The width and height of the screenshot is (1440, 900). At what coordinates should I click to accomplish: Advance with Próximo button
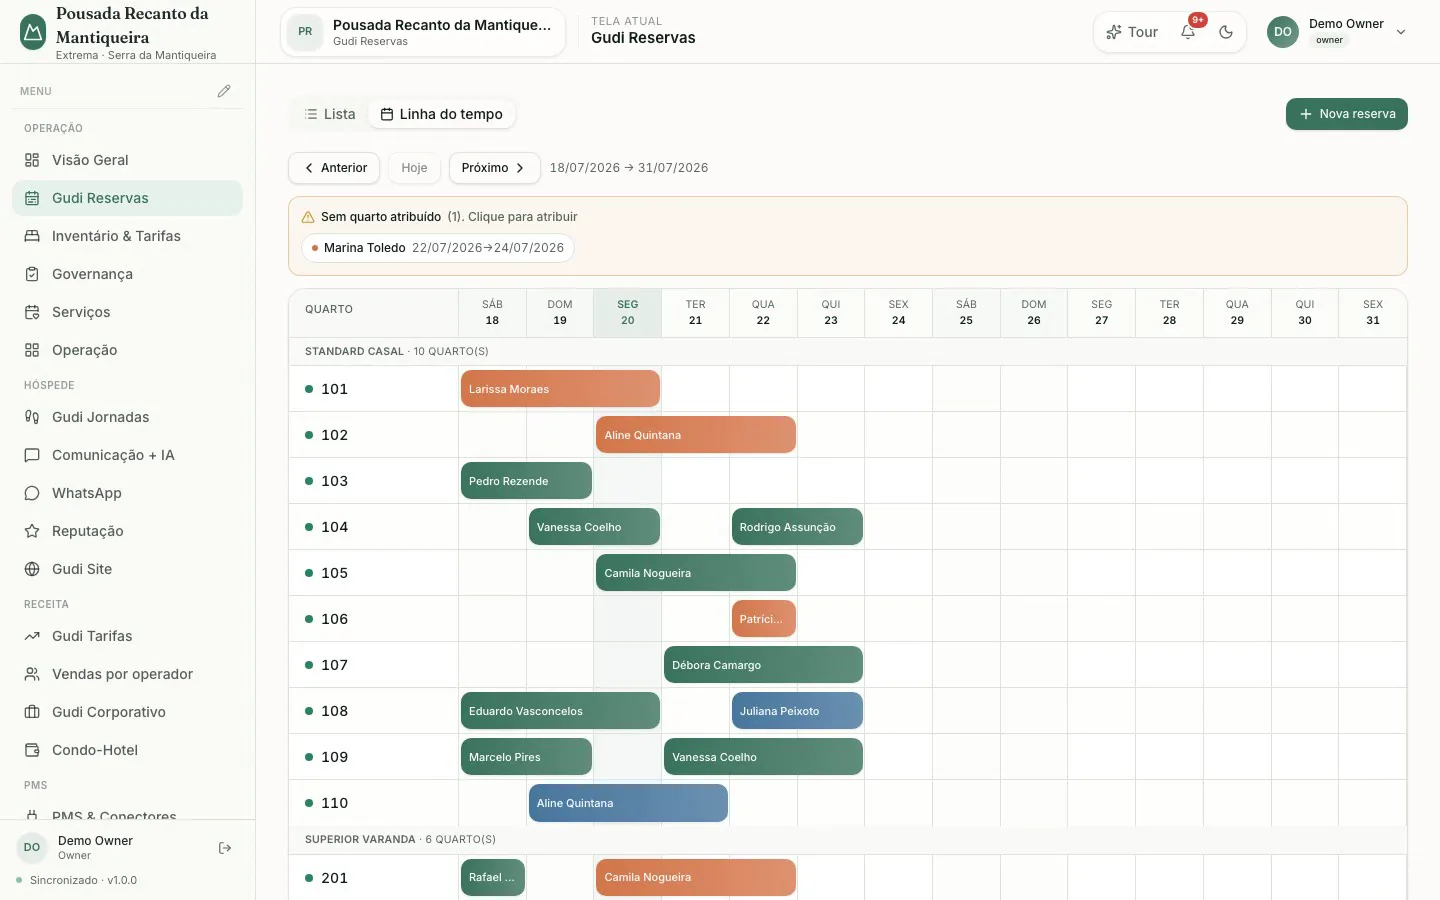point(494,168)
